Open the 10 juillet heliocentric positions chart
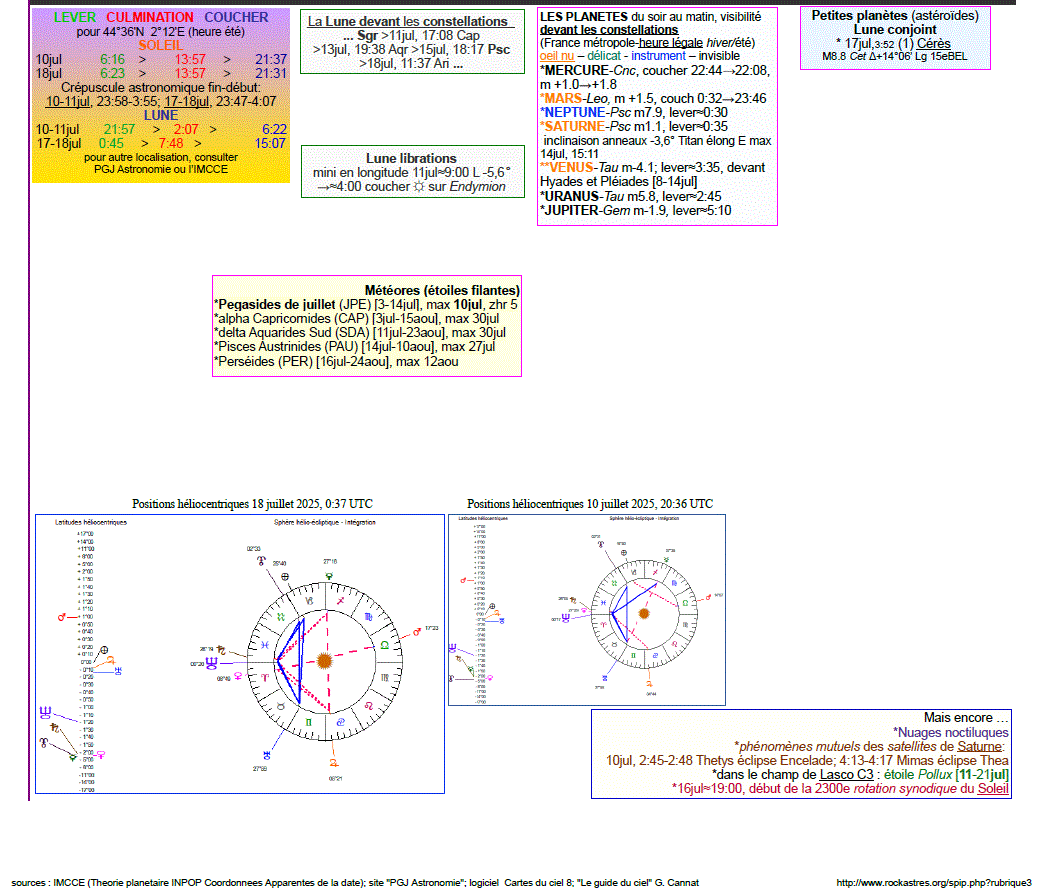 587,610
